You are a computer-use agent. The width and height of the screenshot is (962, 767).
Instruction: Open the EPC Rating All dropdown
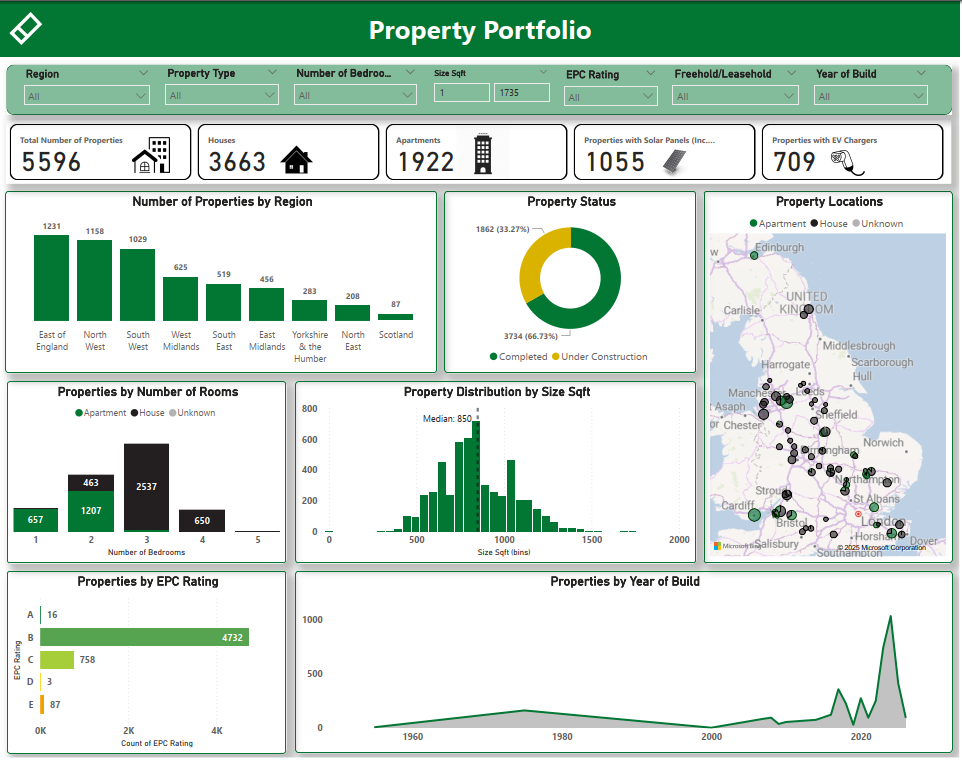point(610,96)
